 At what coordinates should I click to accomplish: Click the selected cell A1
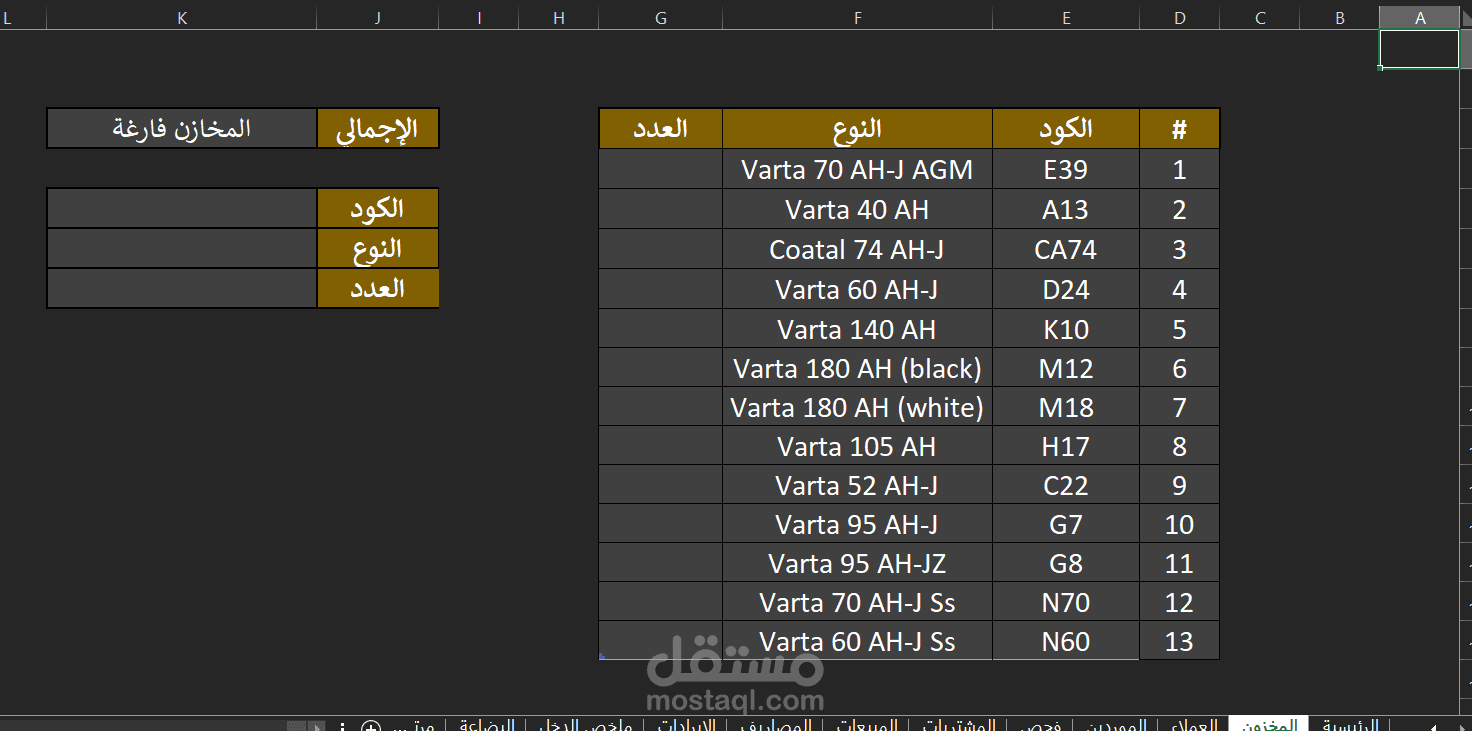[x=1420, y=49]
